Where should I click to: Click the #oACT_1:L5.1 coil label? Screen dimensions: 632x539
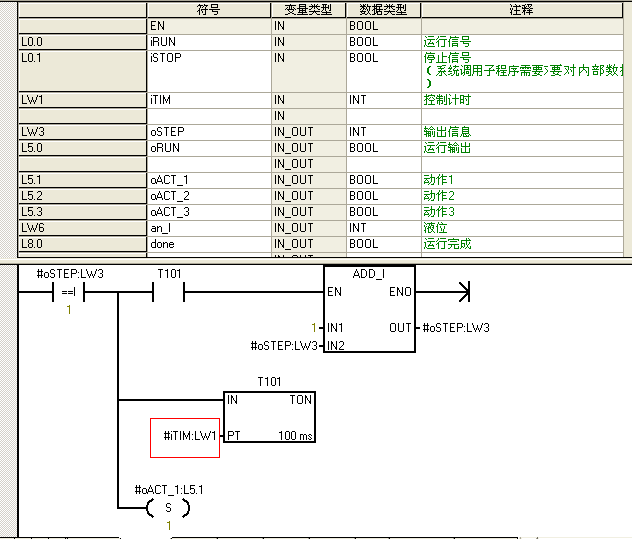[x=169, y=490]
